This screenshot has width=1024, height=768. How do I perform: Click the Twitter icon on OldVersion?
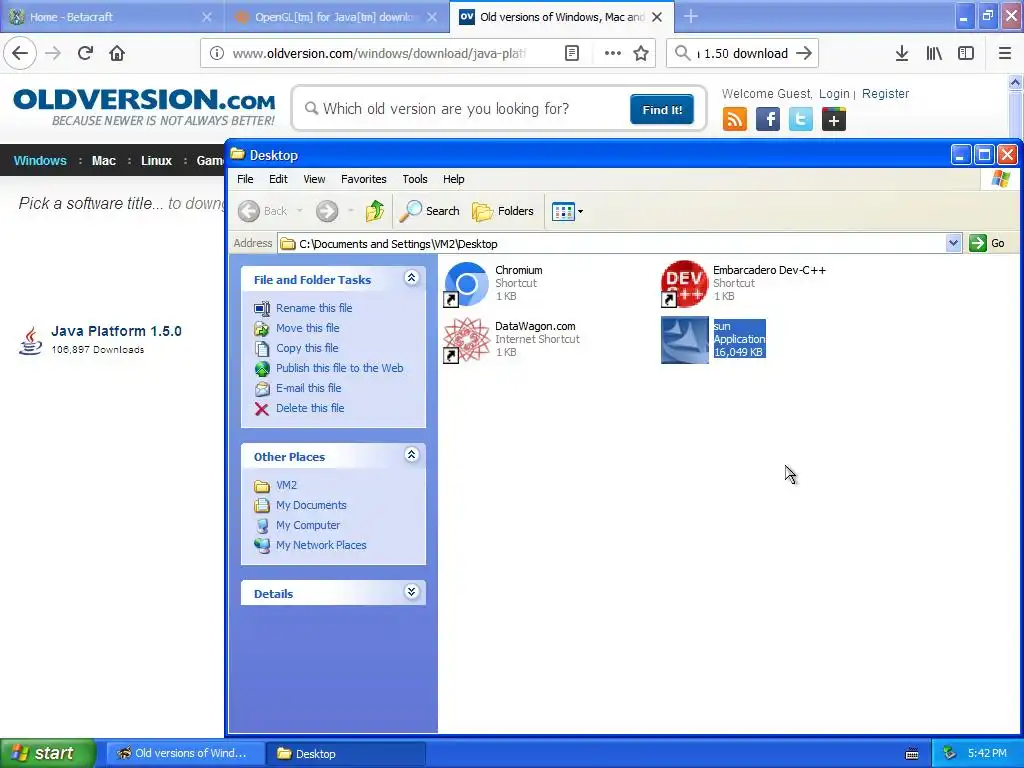pos(801,120)
